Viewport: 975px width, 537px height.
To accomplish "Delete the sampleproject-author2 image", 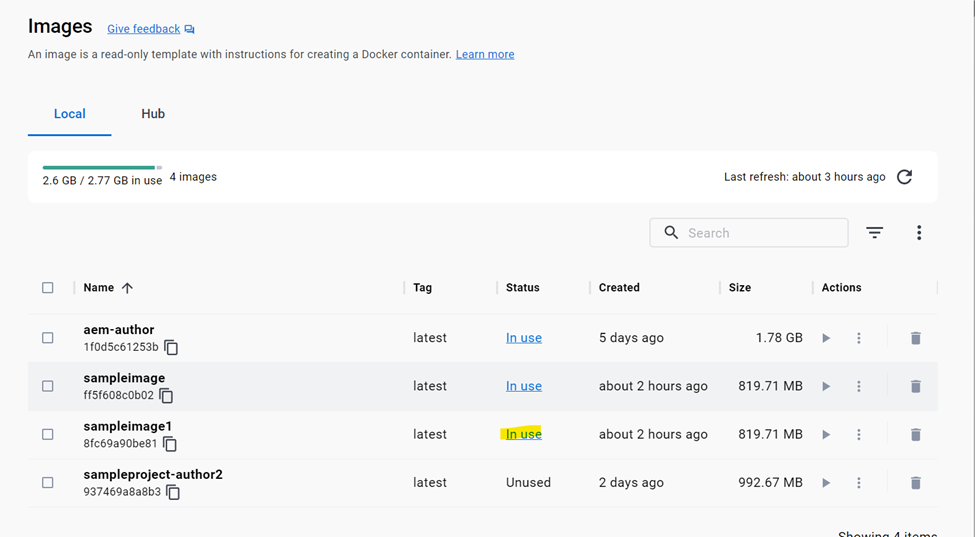I will [x=915, y=483].
